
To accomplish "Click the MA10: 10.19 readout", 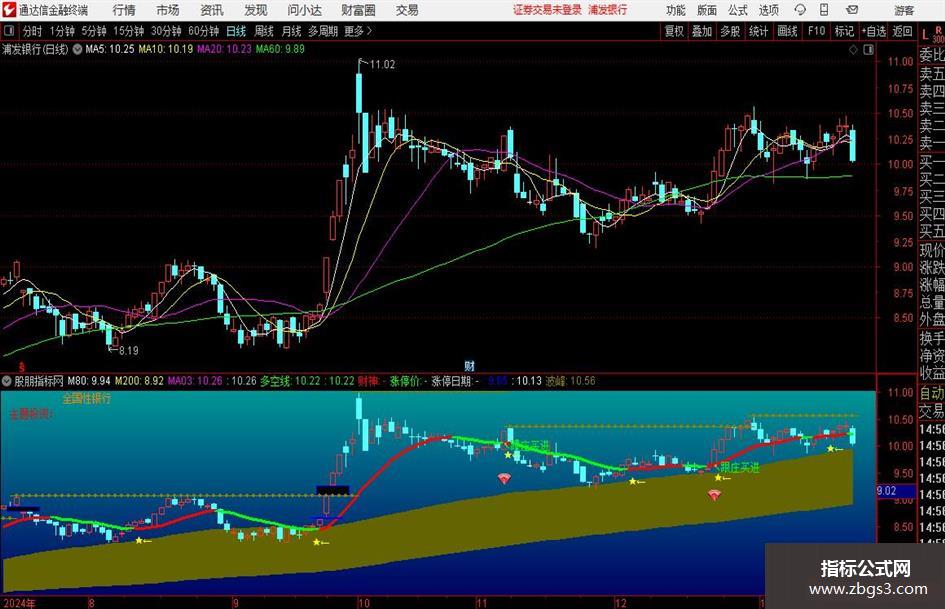I will coord(166,49).
